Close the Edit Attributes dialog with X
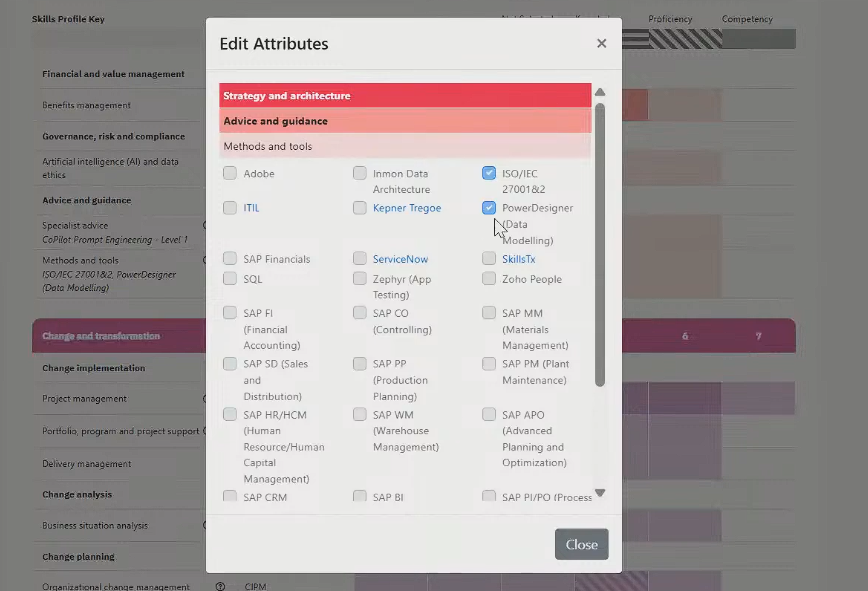Viewport: 868px width, 591px height. pos(601,43)
